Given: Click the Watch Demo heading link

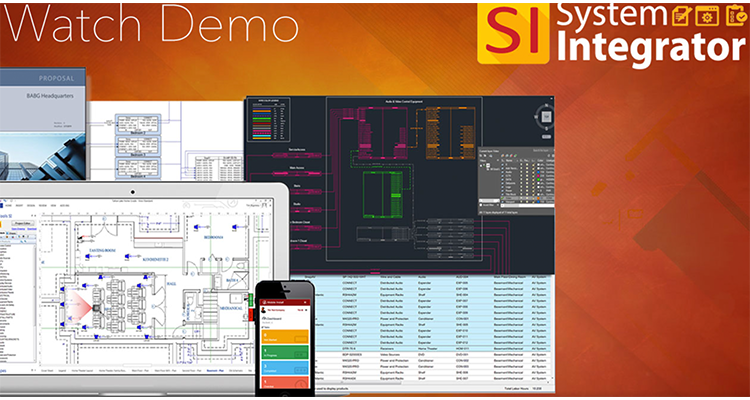Looking at the screenshot, I should (x=149, y=24).
